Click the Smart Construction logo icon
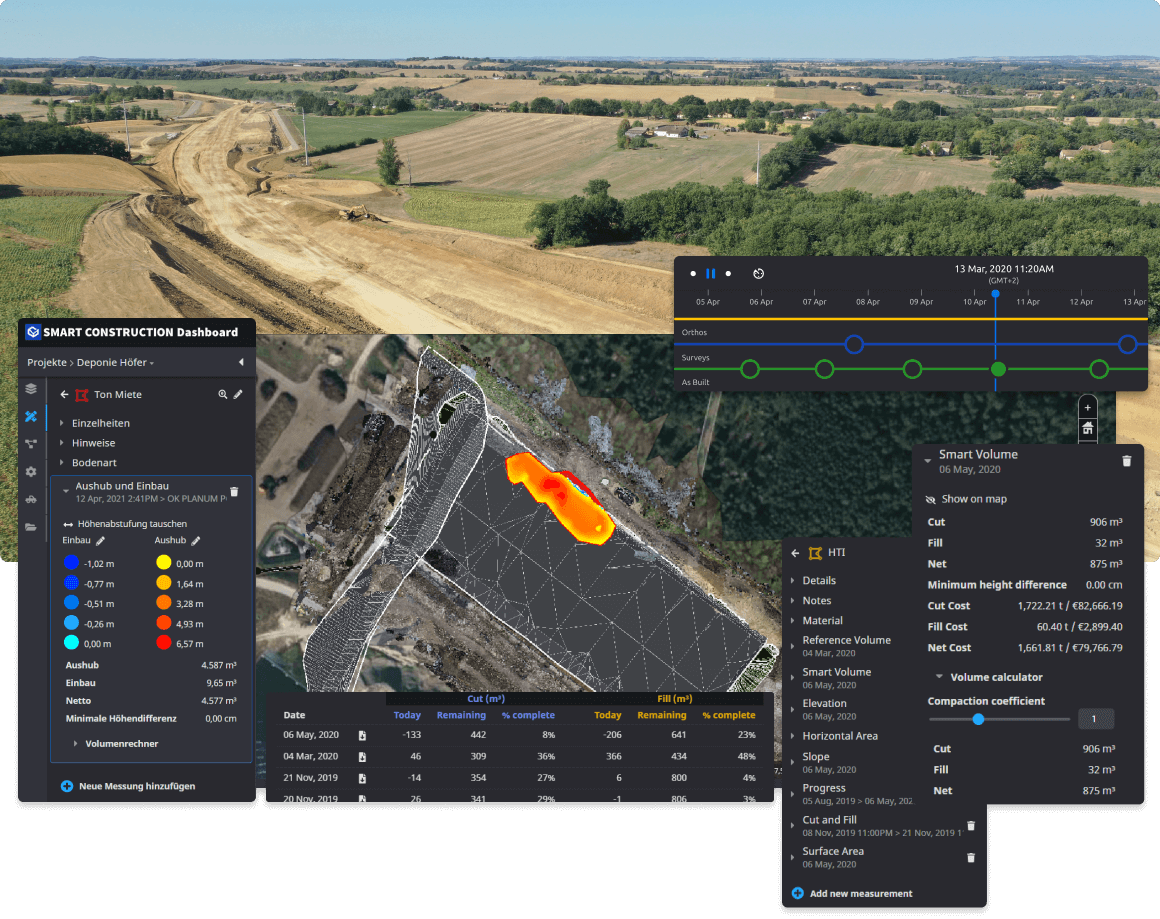This screenshot has width=1160, height=919. [x=33, y=332]
